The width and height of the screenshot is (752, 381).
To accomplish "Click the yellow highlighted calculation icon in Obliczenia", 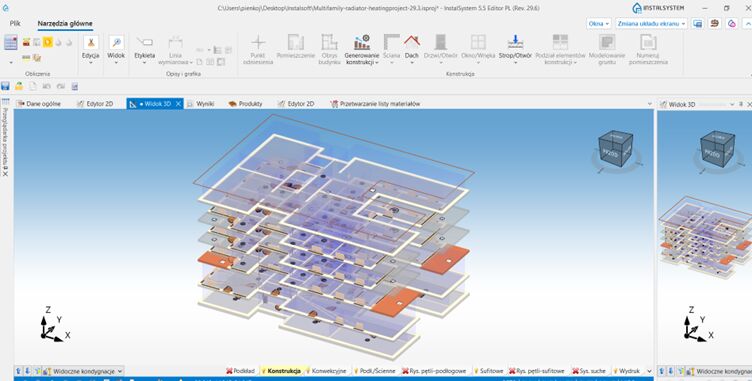I will click(x=47, y=42).
